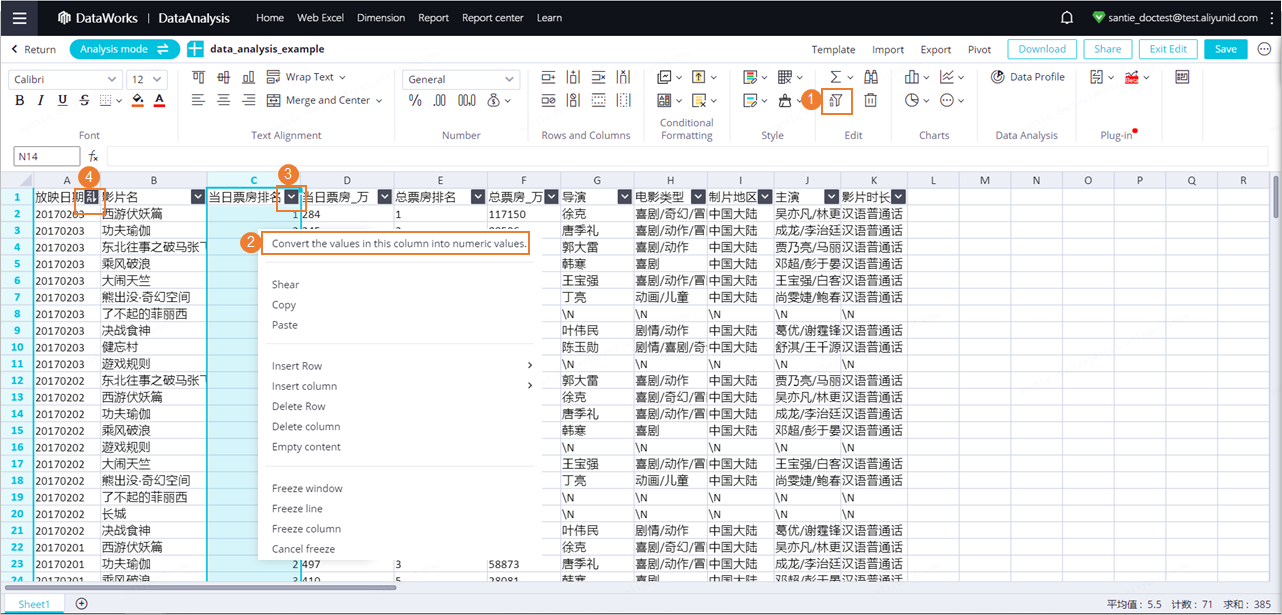Click the strikethrough formatting icon
This screenshot has width=1282, height=615.
coord(84,100)
